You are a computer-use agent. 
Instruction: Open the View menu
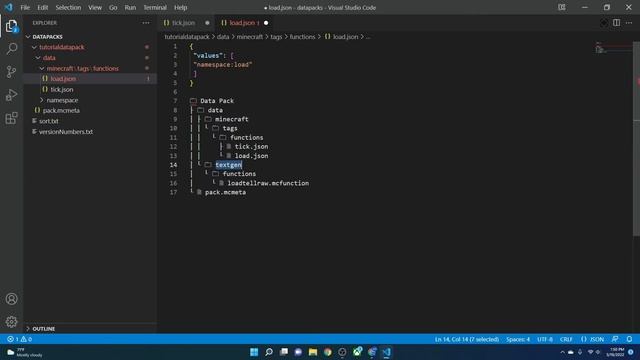[95, 7]
